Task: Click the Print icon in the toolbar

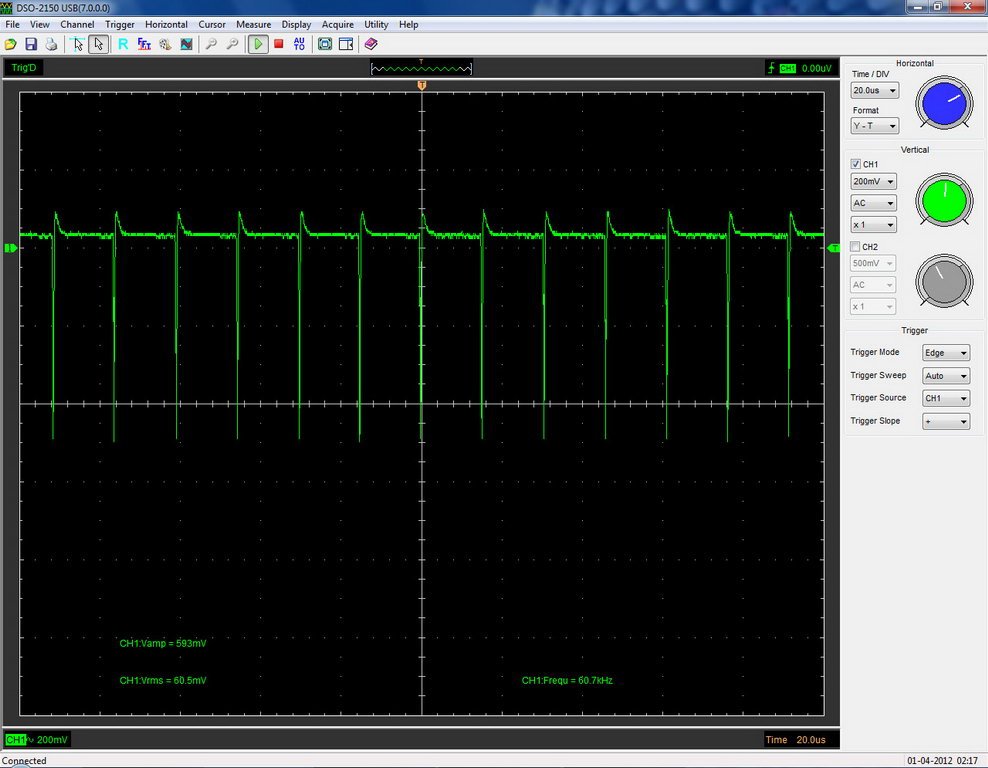Action: click(53, 44)
